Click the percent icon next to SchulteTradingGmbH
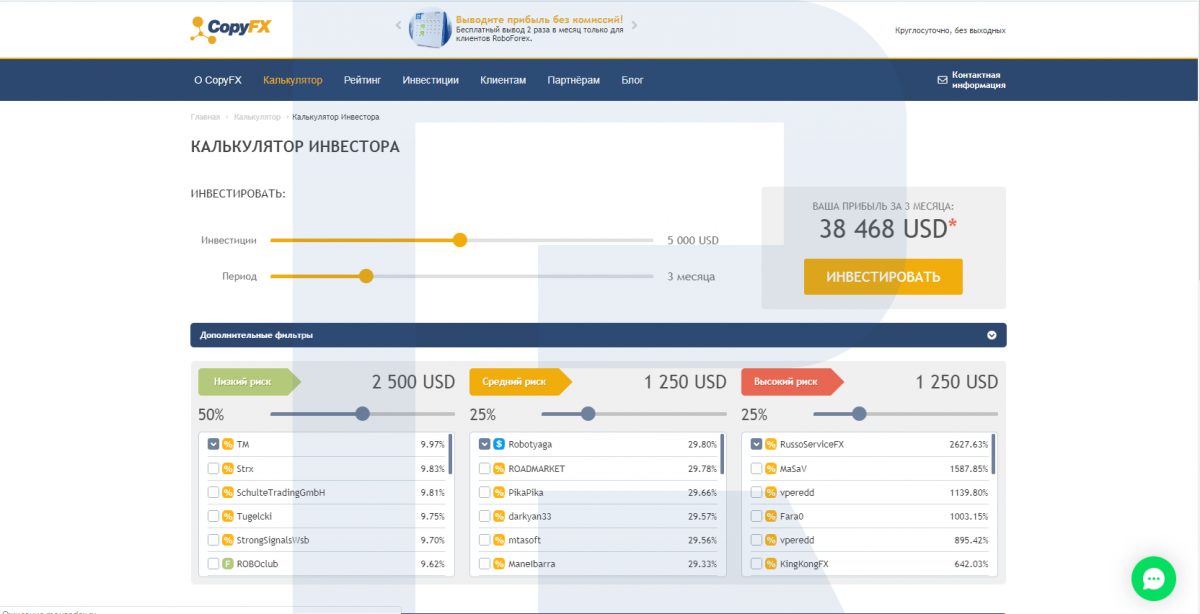Viewport: 1200px width, 614px height. pyautogui.click(x=228, y=492)
